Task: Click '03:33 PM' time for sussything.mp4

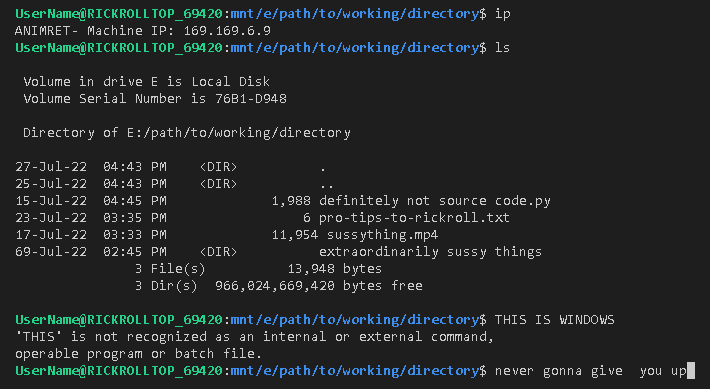Action: (x=134, y=235)
